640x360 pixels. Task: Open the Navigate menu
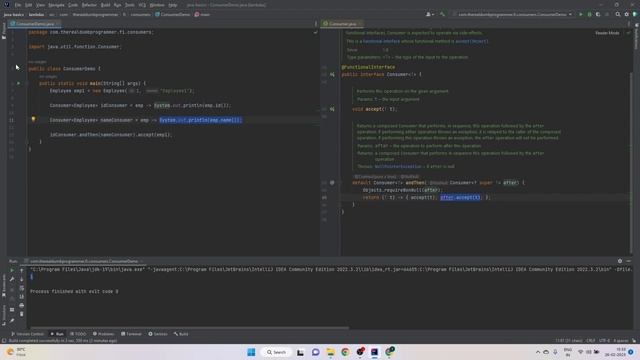pyautogui.click(x=56, y=5)
